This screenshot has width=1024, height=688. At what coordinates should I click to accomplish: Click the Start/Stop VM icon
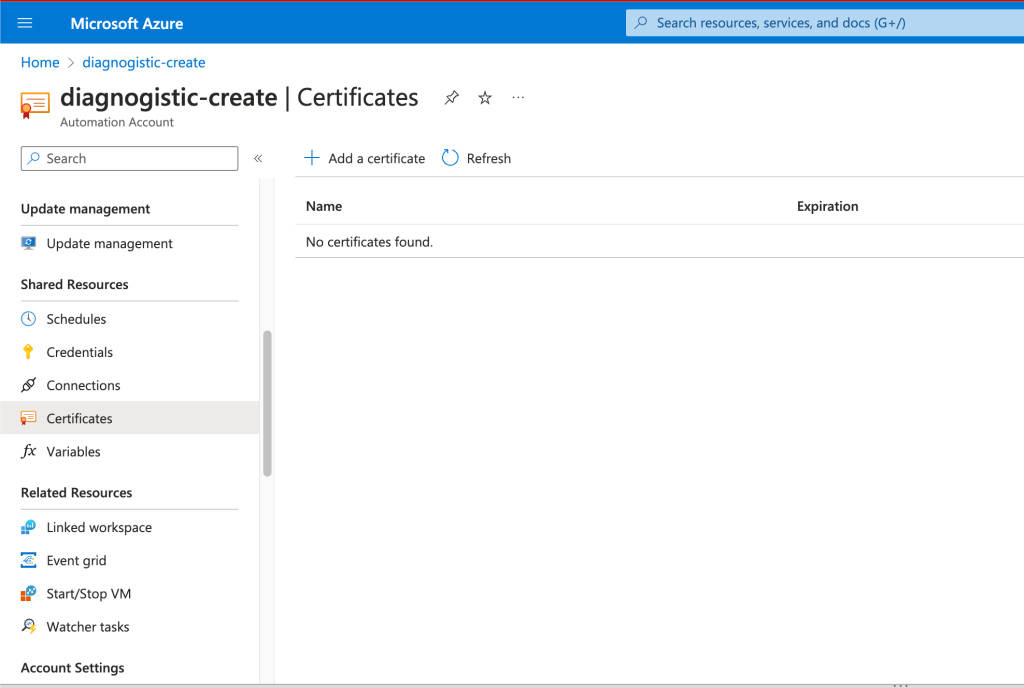pyautogui.click(x=28, y=593)
